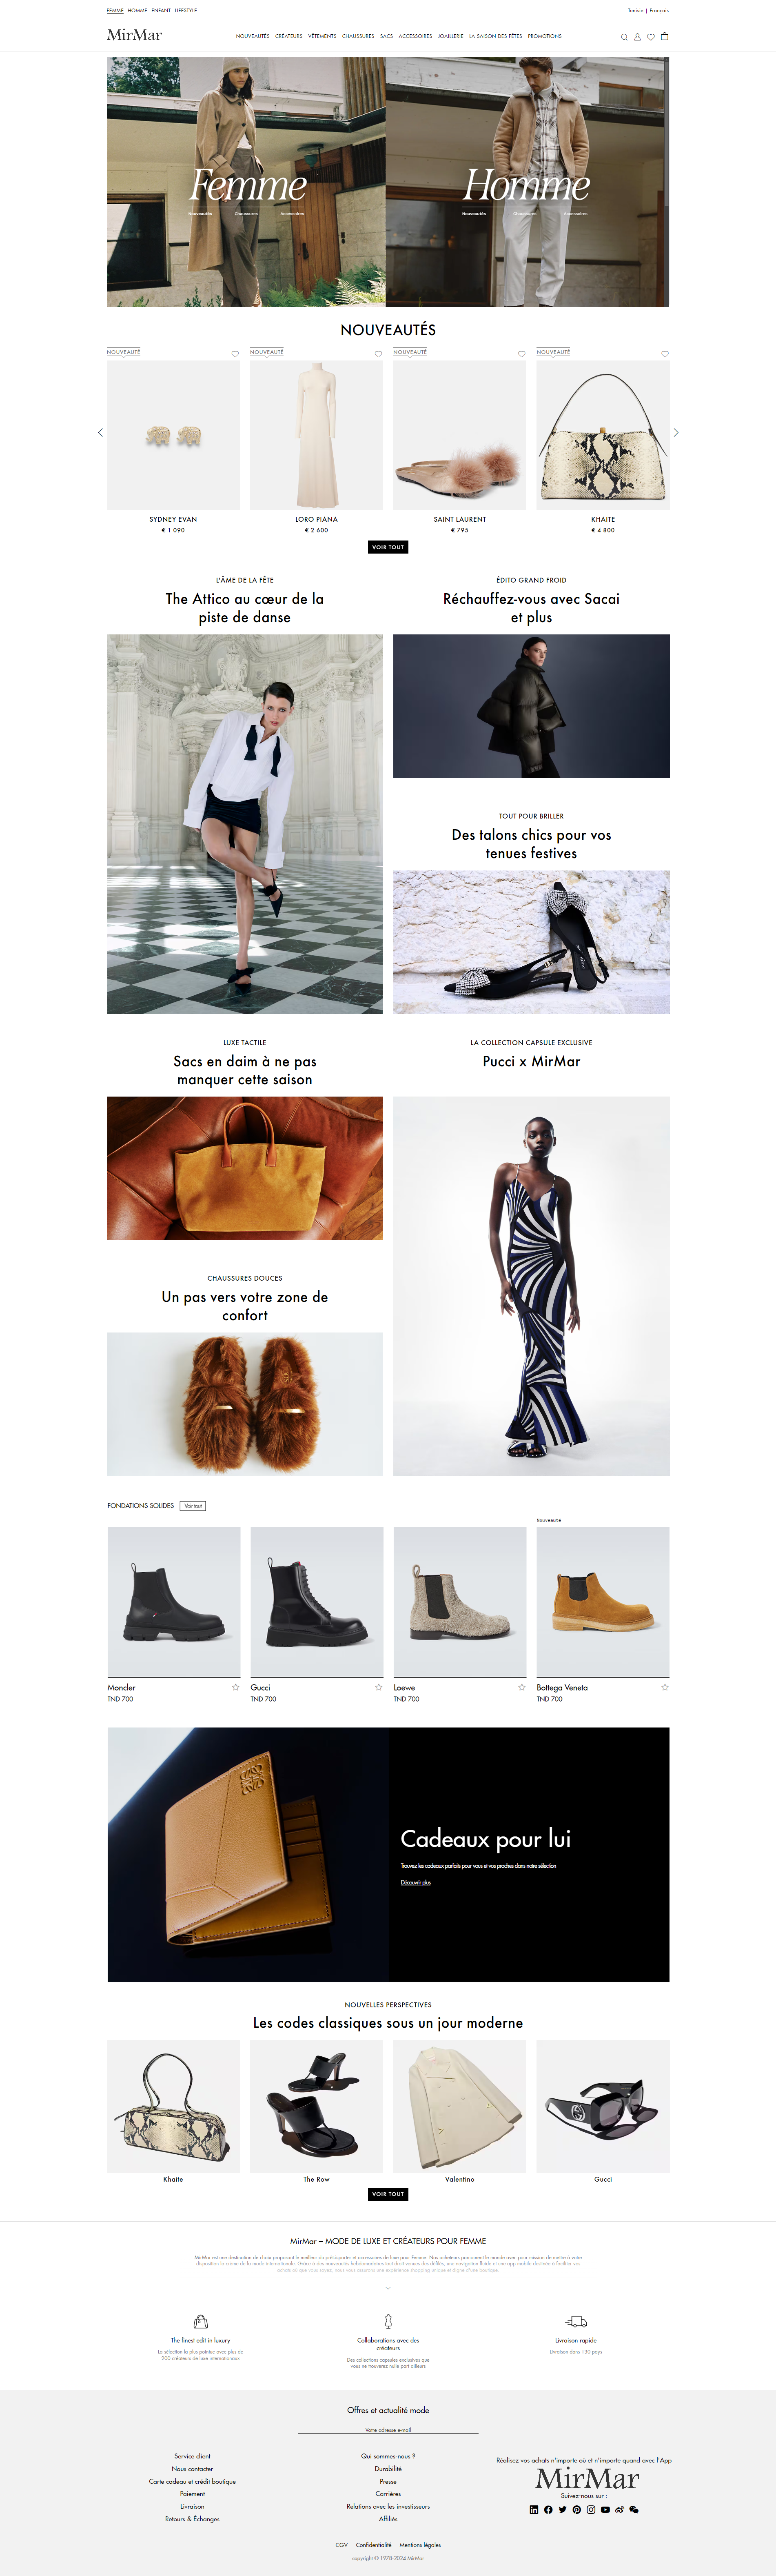Open the CHAUSSURES menu item
Screen dimensions: 776x2576
[358, 36]
